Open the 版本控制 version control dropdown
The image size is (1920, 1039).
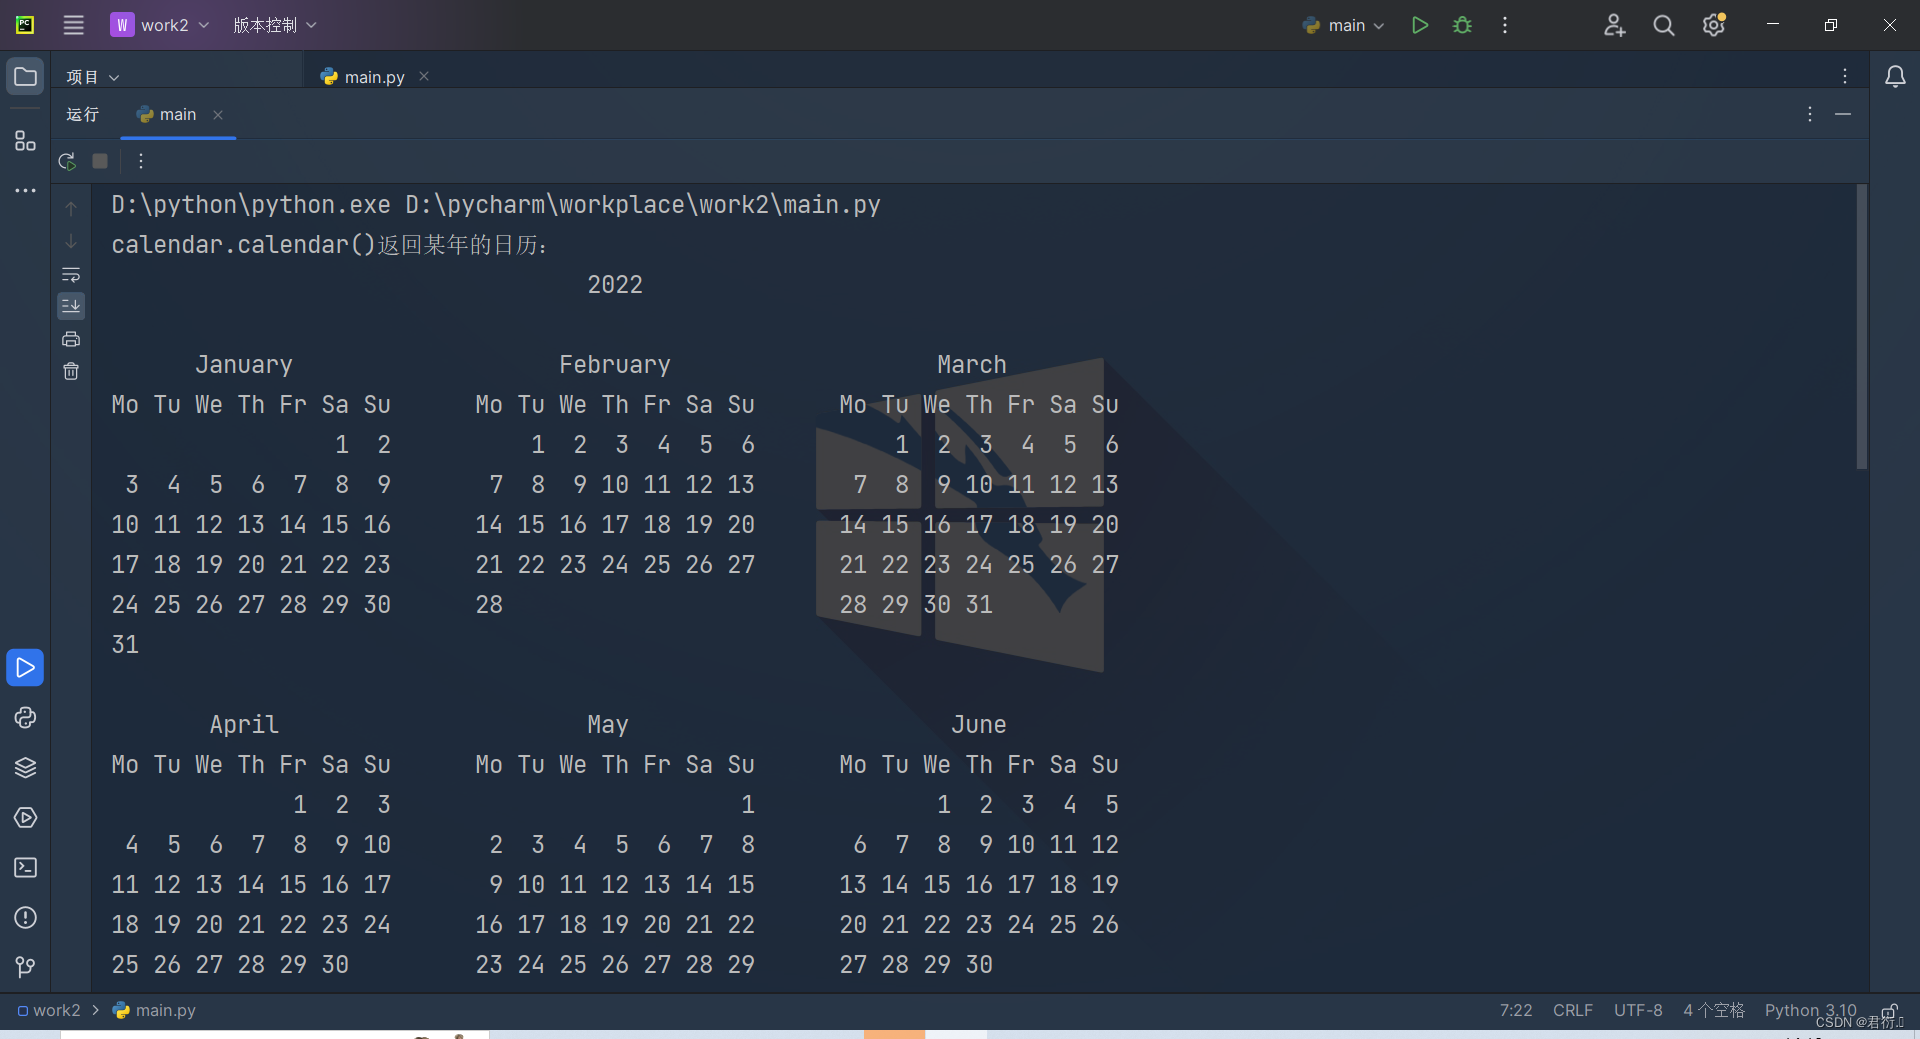tap(274, 25)
